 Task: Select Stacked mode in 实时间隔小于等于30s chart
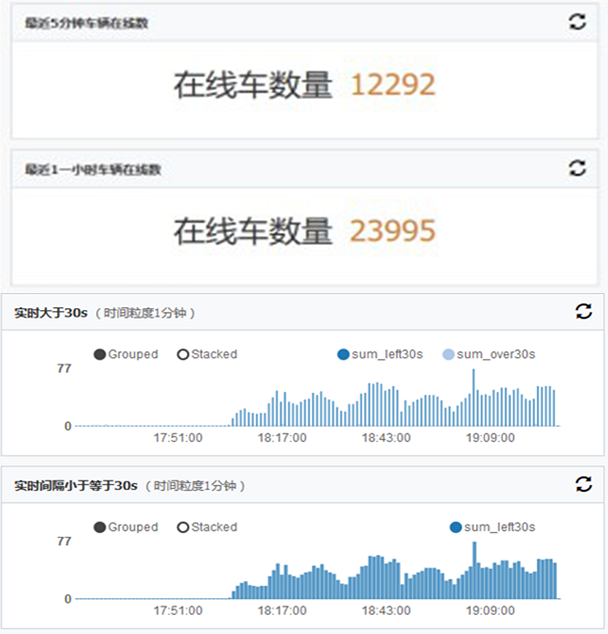point(207,527)
